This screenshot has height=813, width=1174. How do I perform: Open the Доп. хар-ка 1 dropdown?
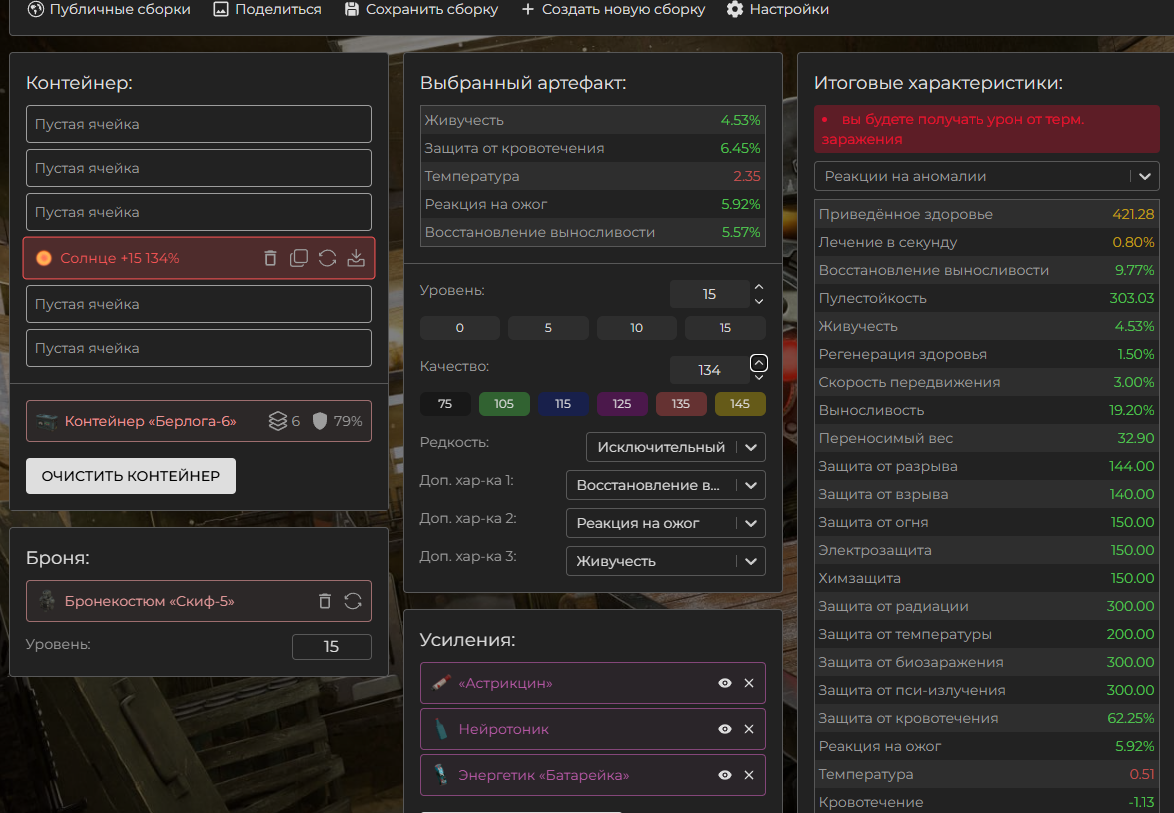666,485
